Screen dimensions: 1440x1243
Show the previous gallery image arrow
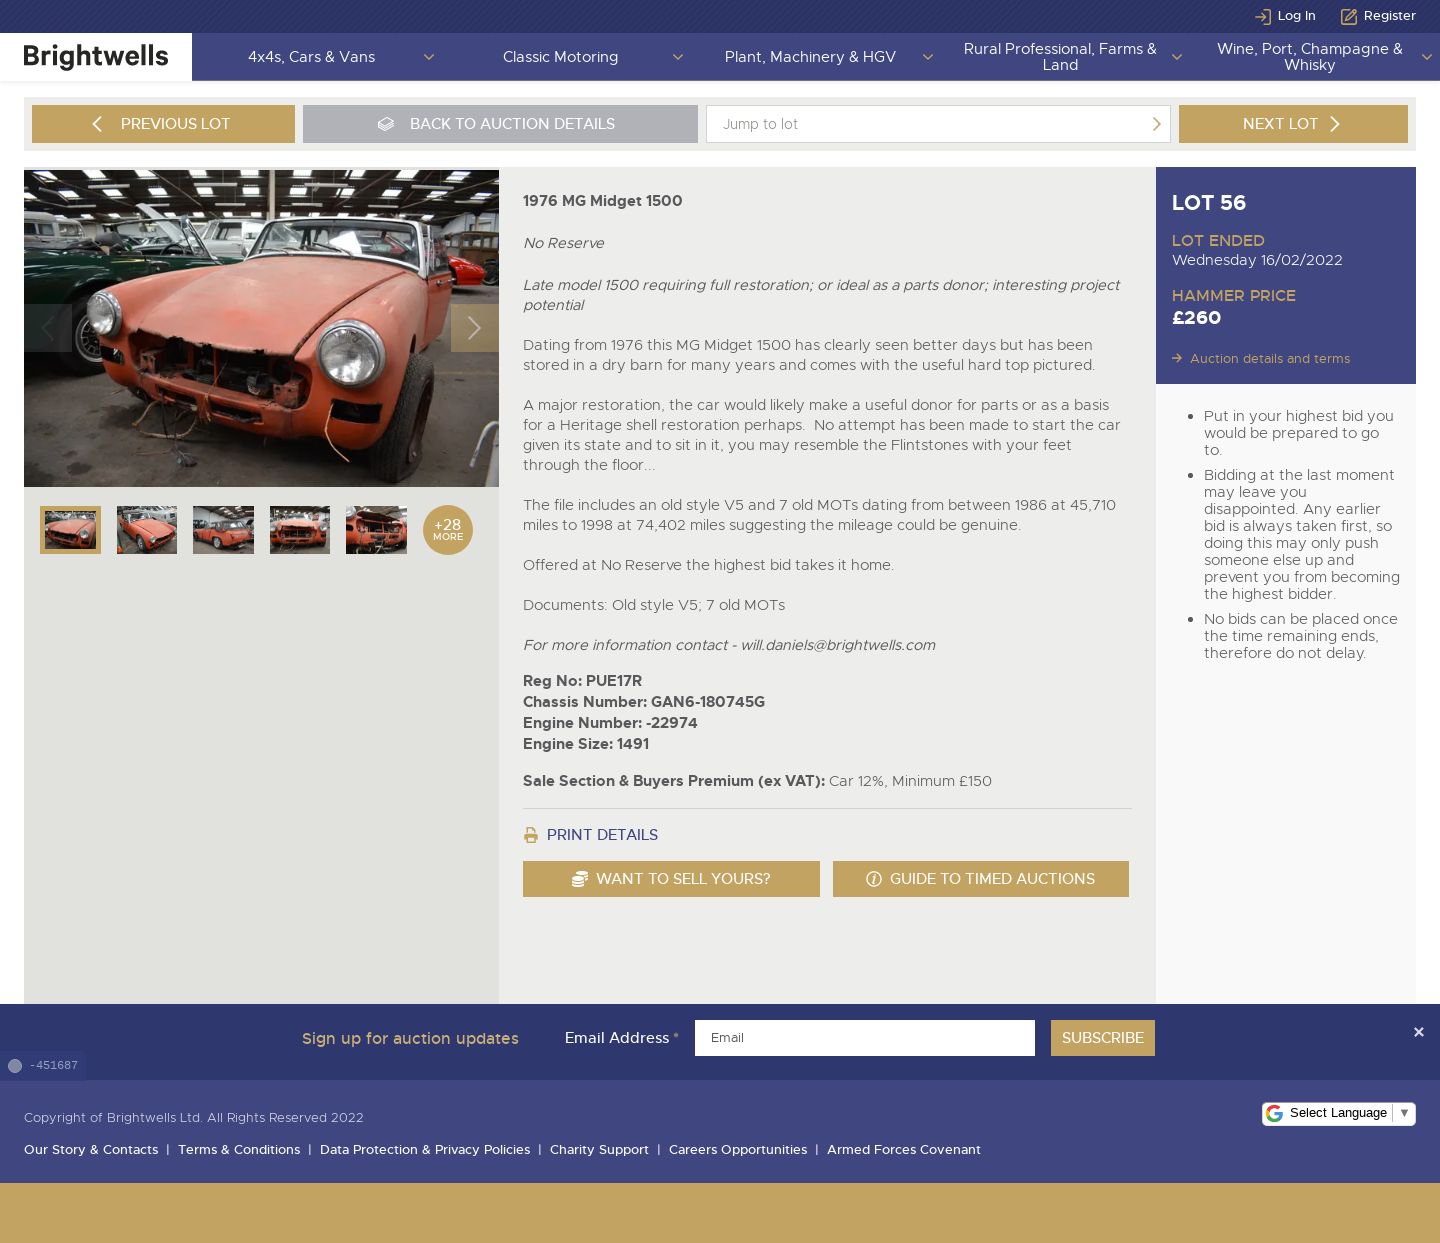point(47,328)
